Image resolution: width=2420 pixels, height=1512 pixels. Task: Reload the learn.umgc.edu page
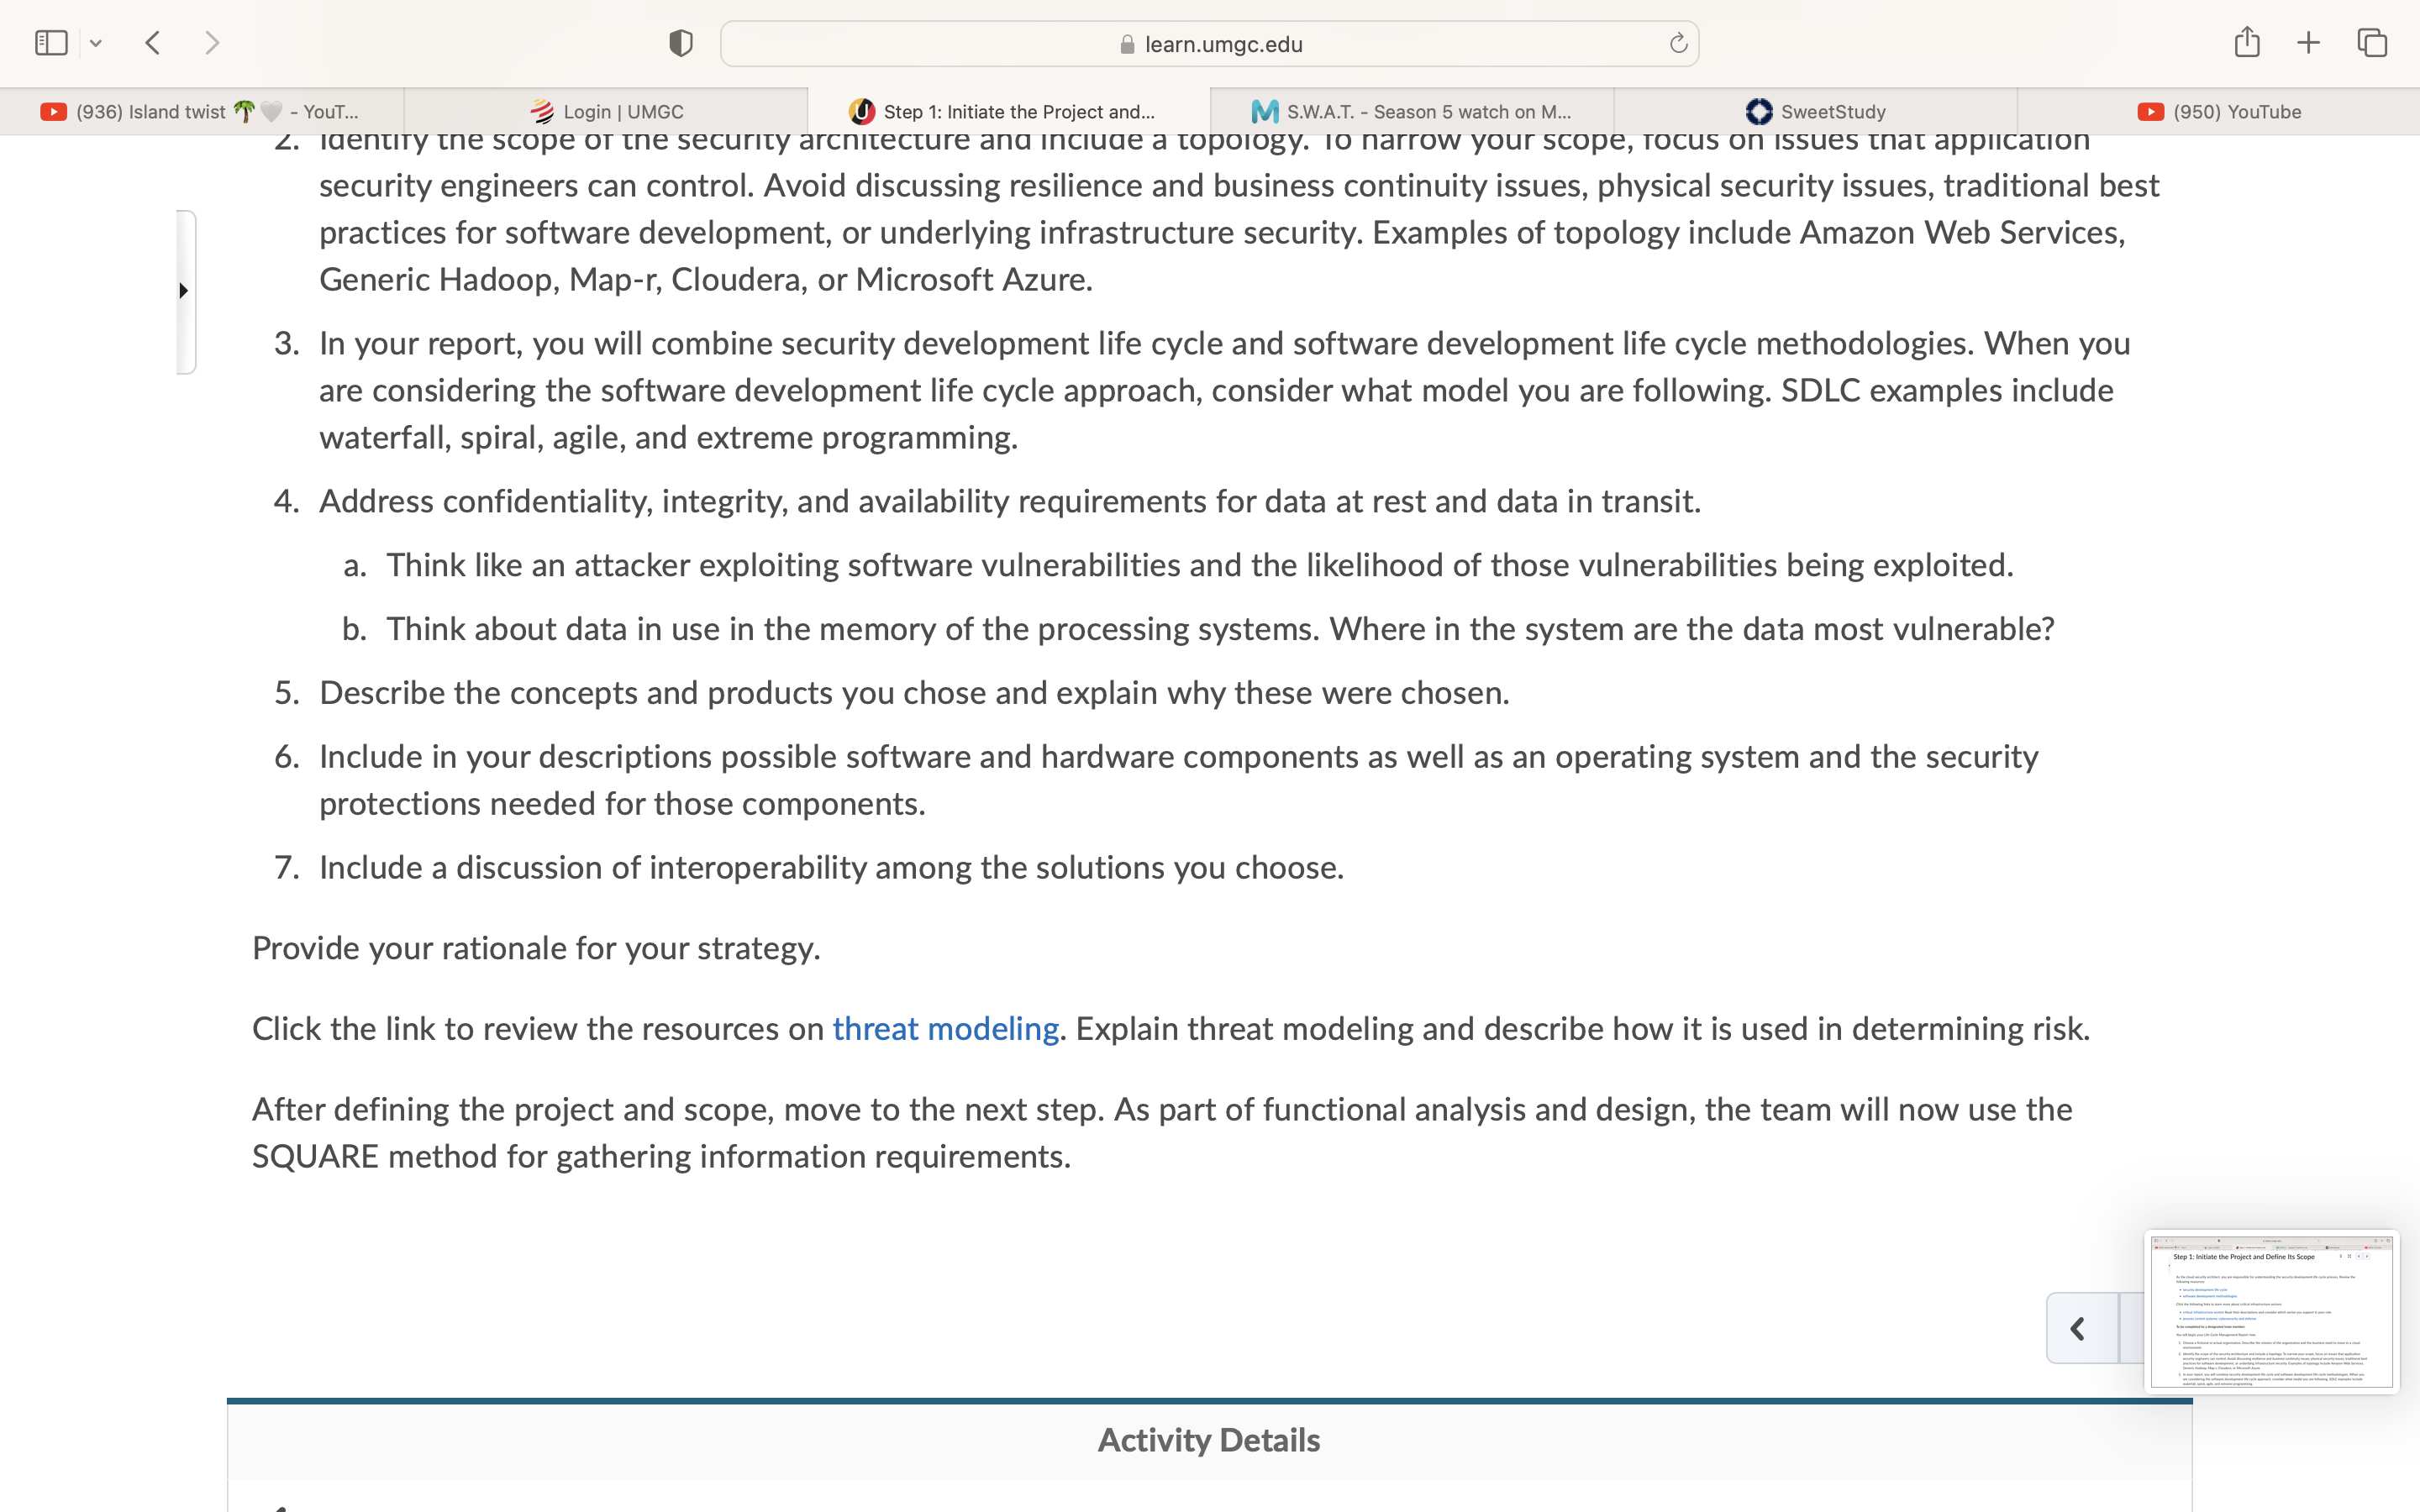pos(1678,43)
